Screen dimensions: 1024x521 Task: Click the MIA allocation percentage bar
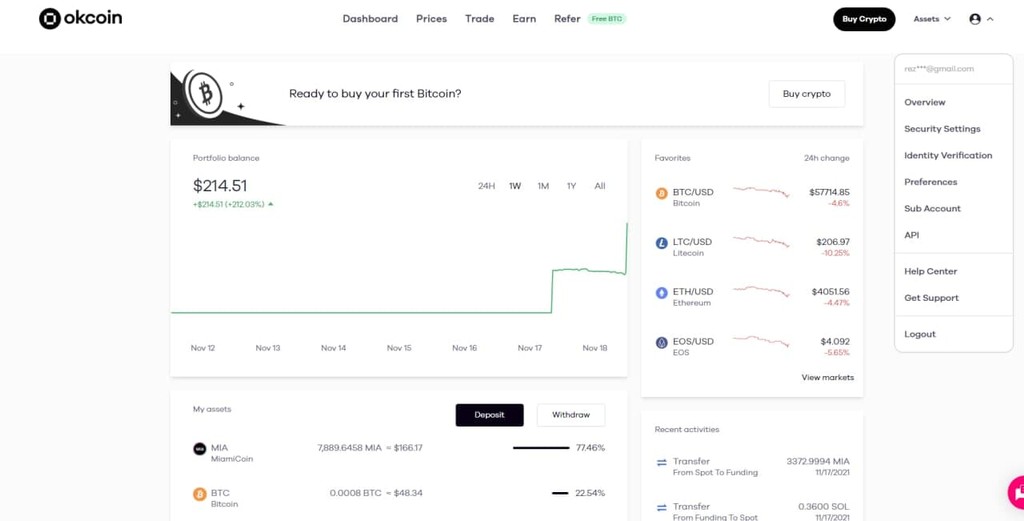tap(541, 448)
